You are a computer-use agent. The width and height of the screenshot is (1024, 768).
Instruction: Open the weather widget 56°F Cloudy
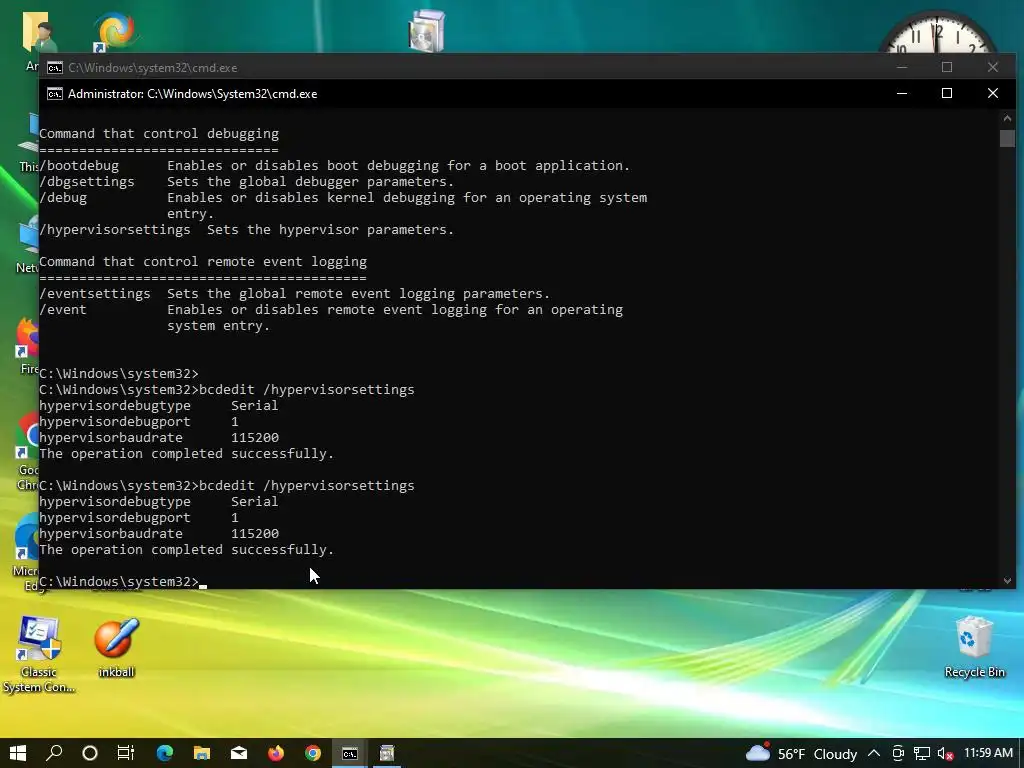click(801, 754)
